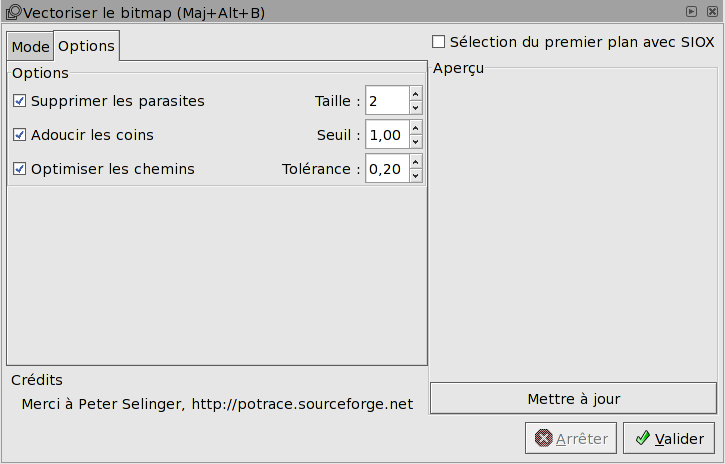Viewport: 725px width, 464px height.
Task: Click the Tolérance number field
Action: [x=386, y=169]
